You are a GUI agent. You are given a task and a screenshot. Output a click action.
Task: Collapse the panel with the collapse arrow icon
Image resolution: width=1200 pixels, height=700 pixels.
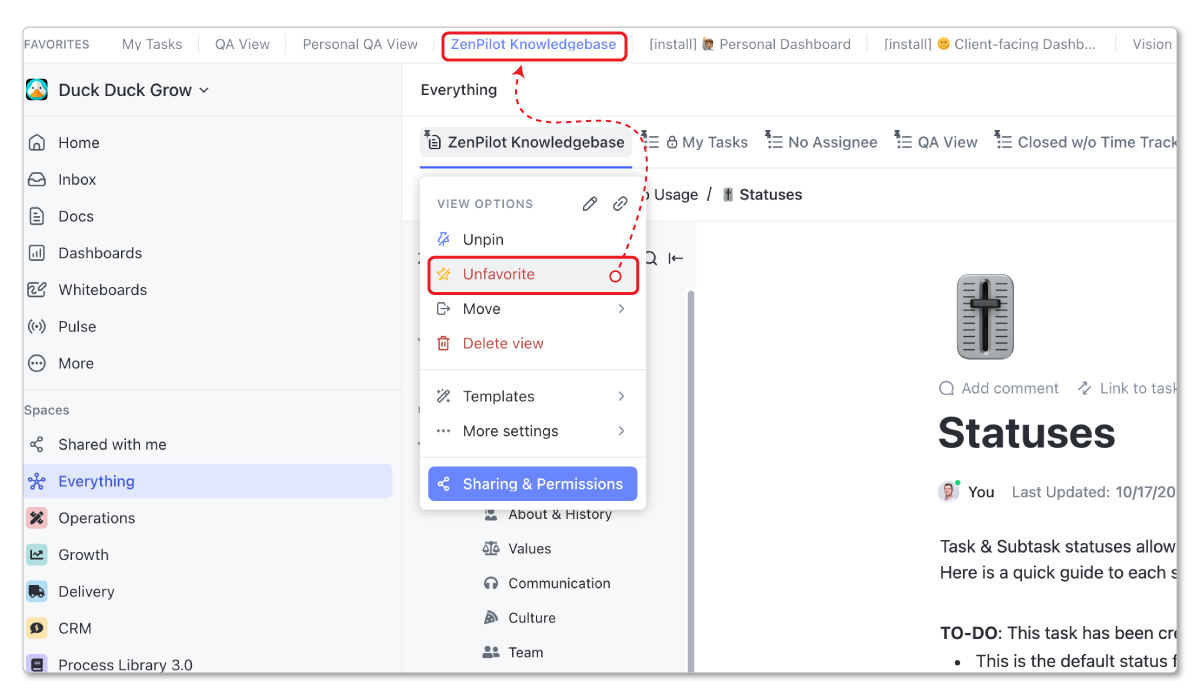pyautogui.click(x=675, y=258)
